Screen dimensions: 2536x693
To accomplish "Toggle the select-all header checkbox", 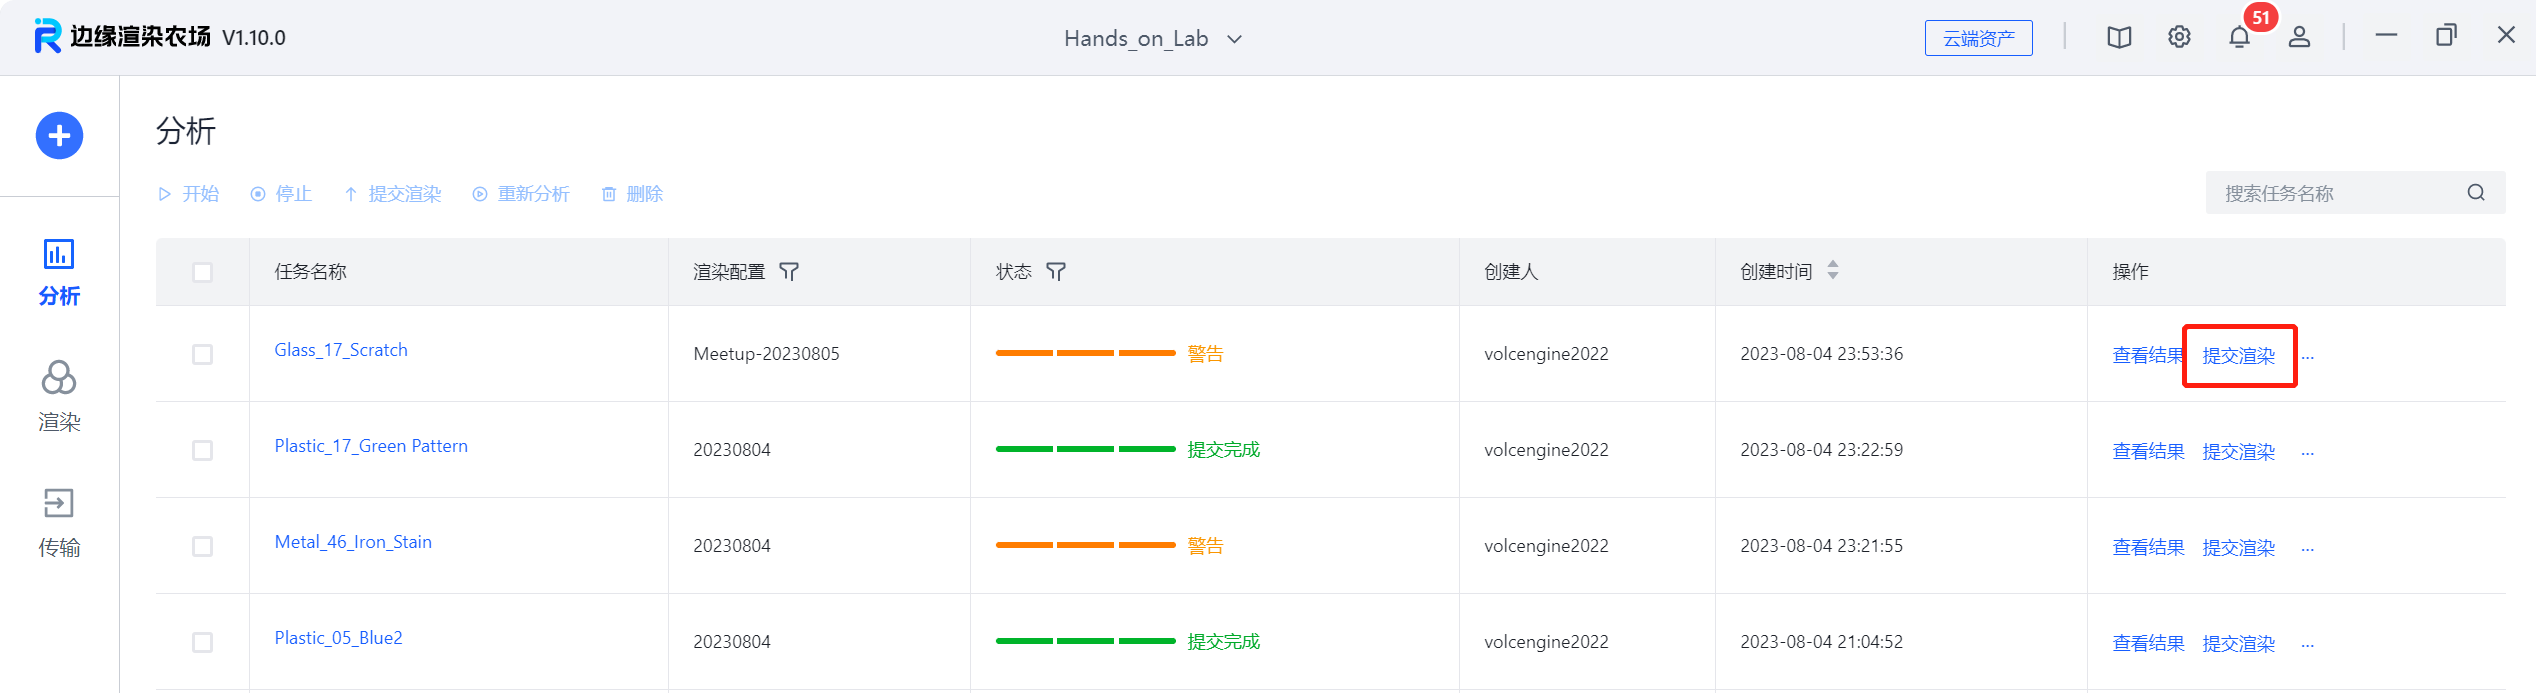I will tap(202, 272).
